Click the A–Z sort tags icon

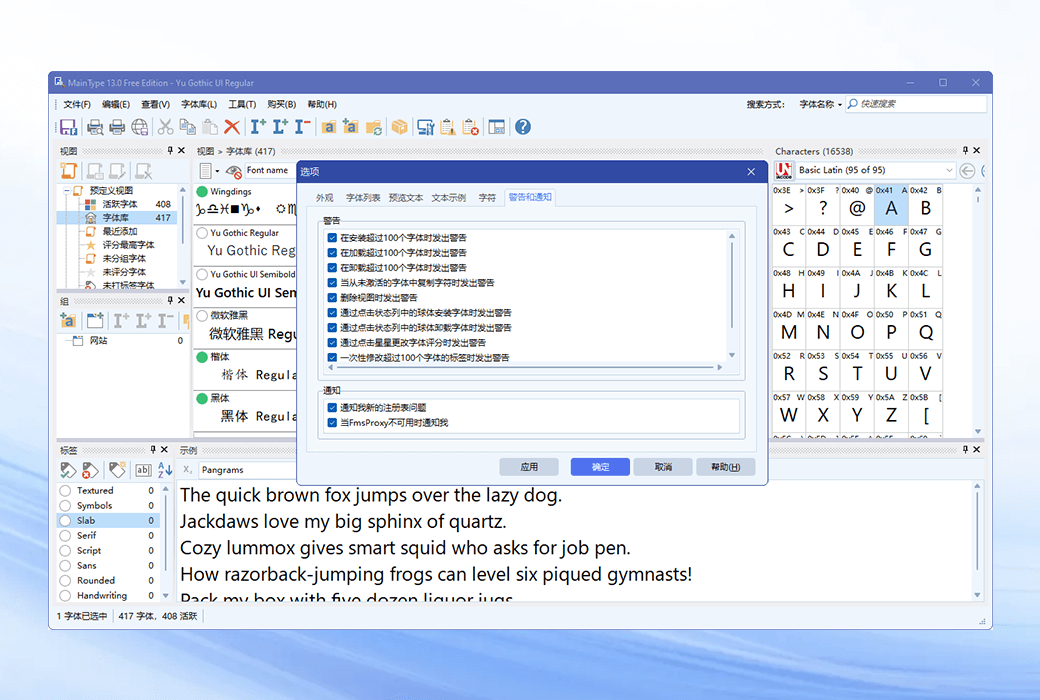pos(165,470)
